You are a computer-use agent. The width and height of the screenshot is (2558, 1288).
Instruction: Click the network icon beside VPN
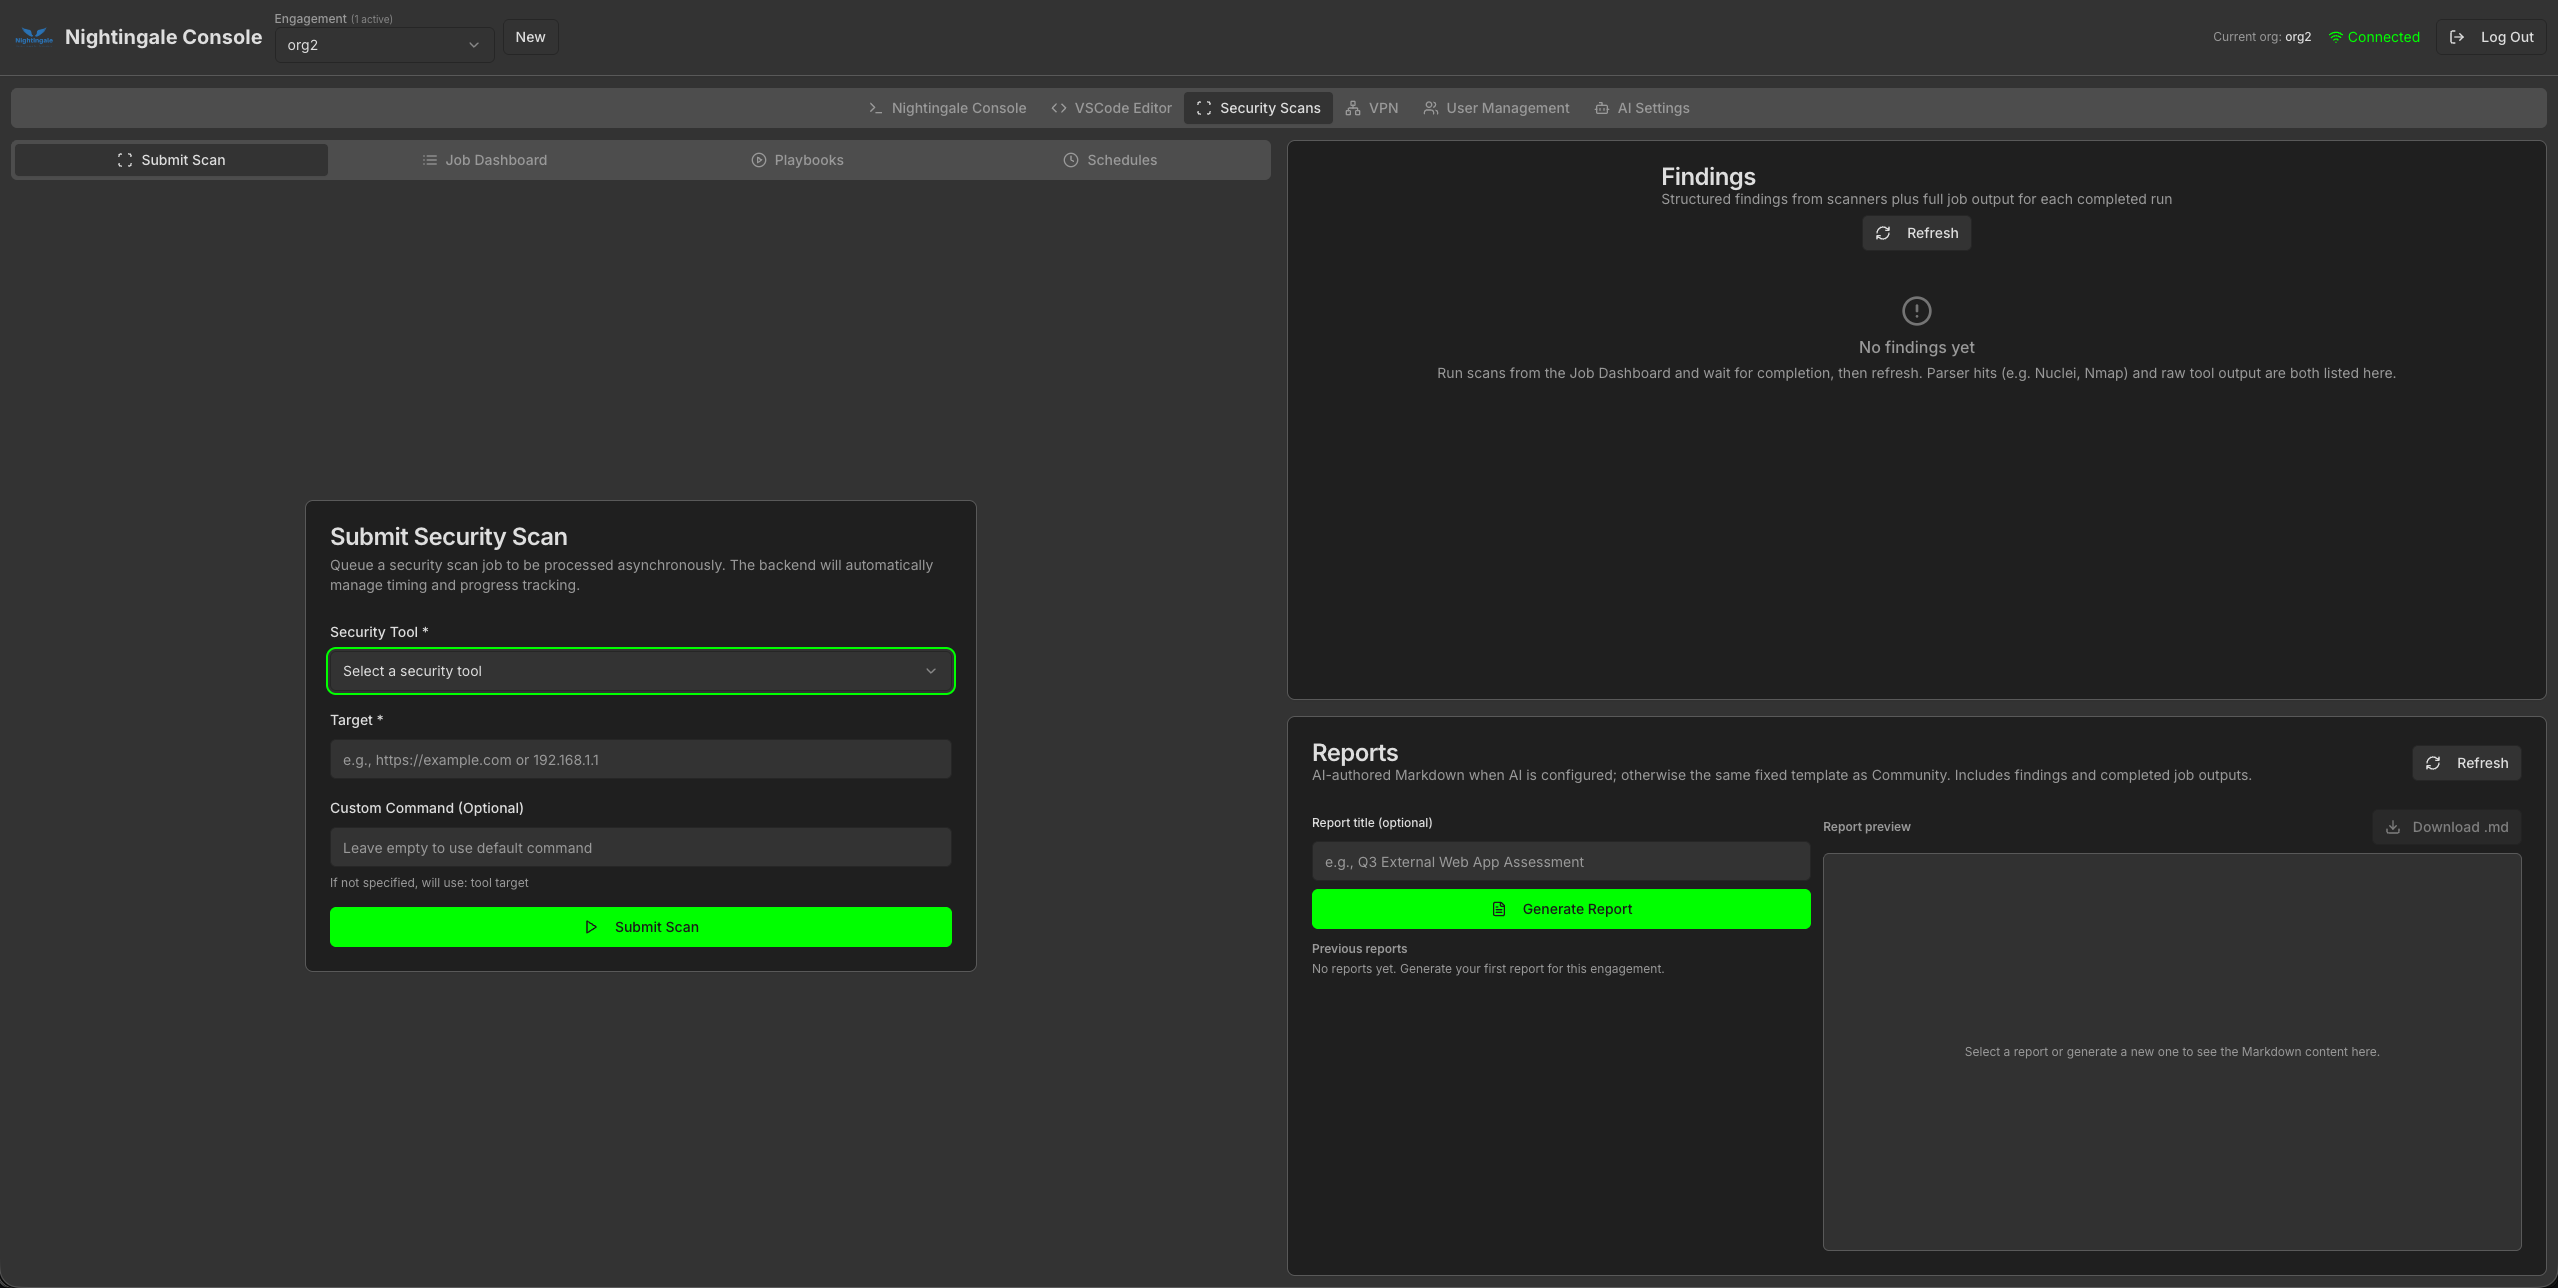(x=1352, y=108)
